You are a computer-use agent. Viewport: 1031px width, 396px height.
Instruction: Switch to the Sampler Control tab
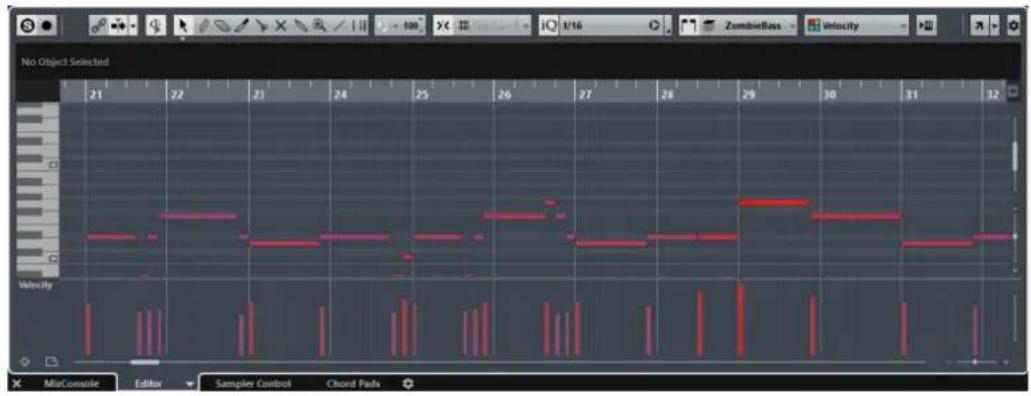coord(252,384)
